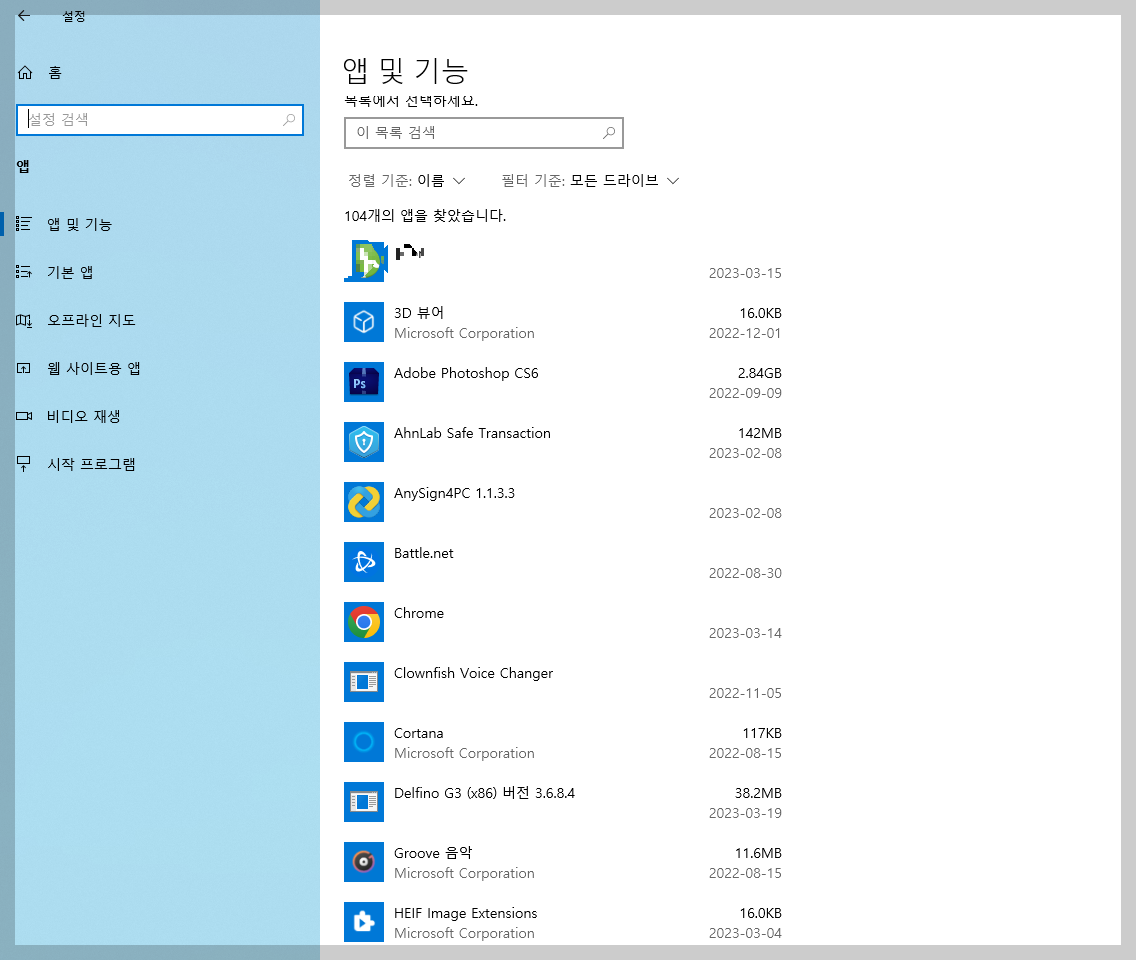Open 오프라인 지도 in the sidebar

(x=91, y=320)
